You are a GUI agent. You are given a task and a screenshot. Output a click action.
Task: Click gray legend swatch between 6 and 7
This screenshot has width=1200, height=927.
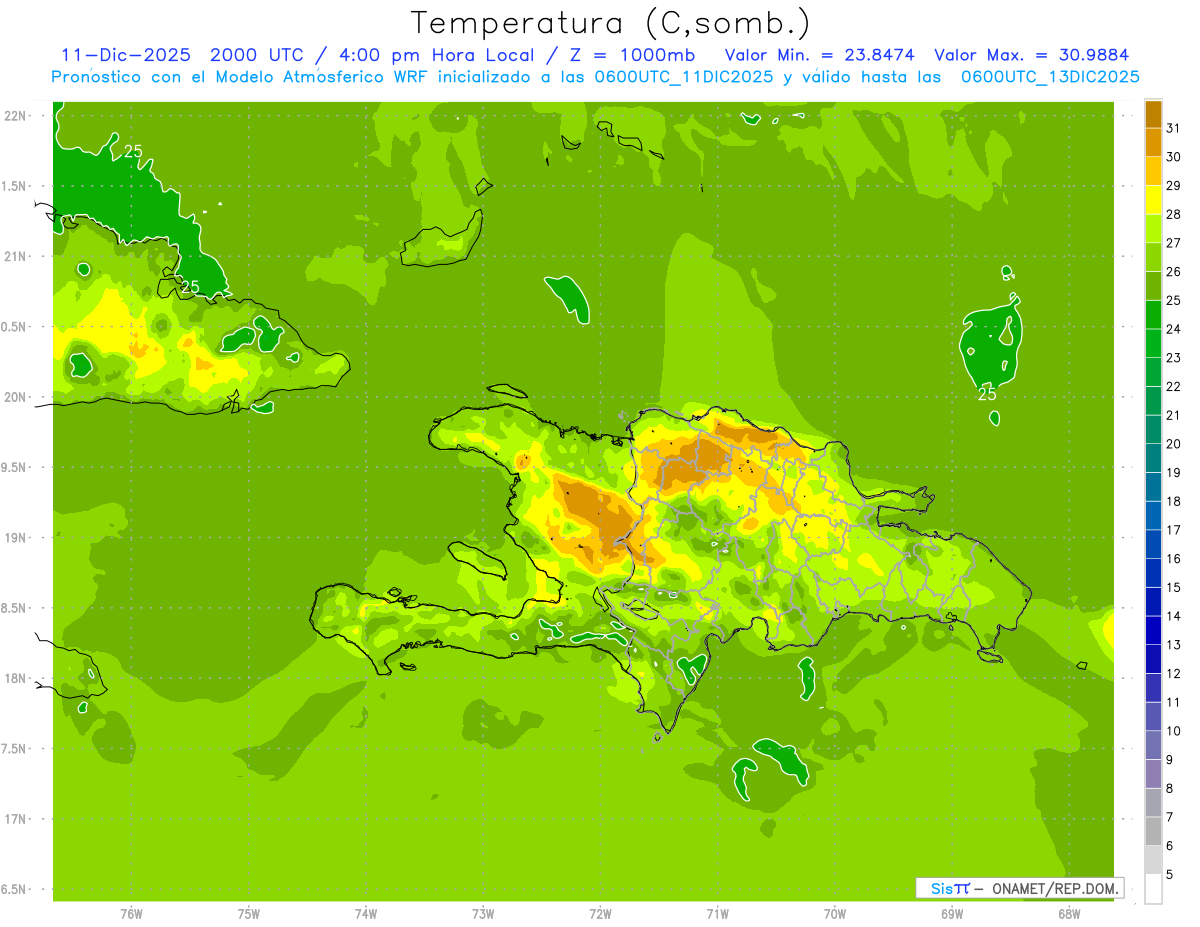pos(1153,831)
